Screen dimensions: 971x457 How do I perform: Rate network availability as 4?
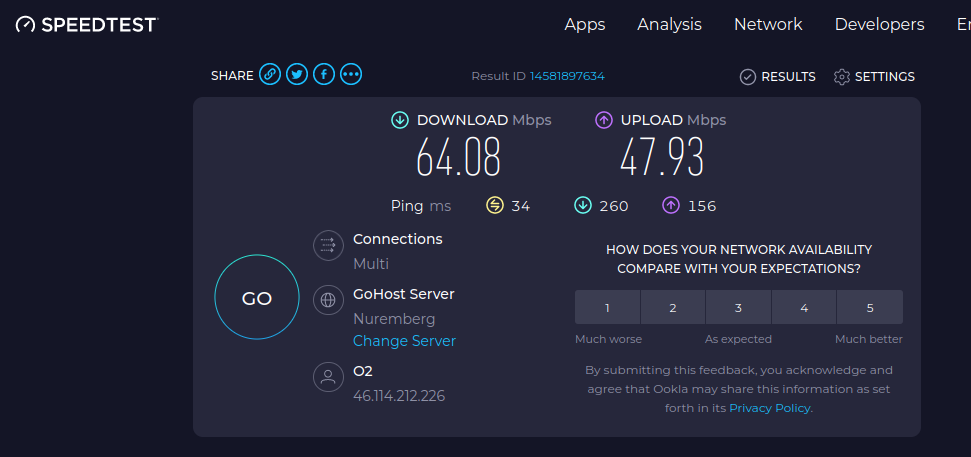[804, 307]
